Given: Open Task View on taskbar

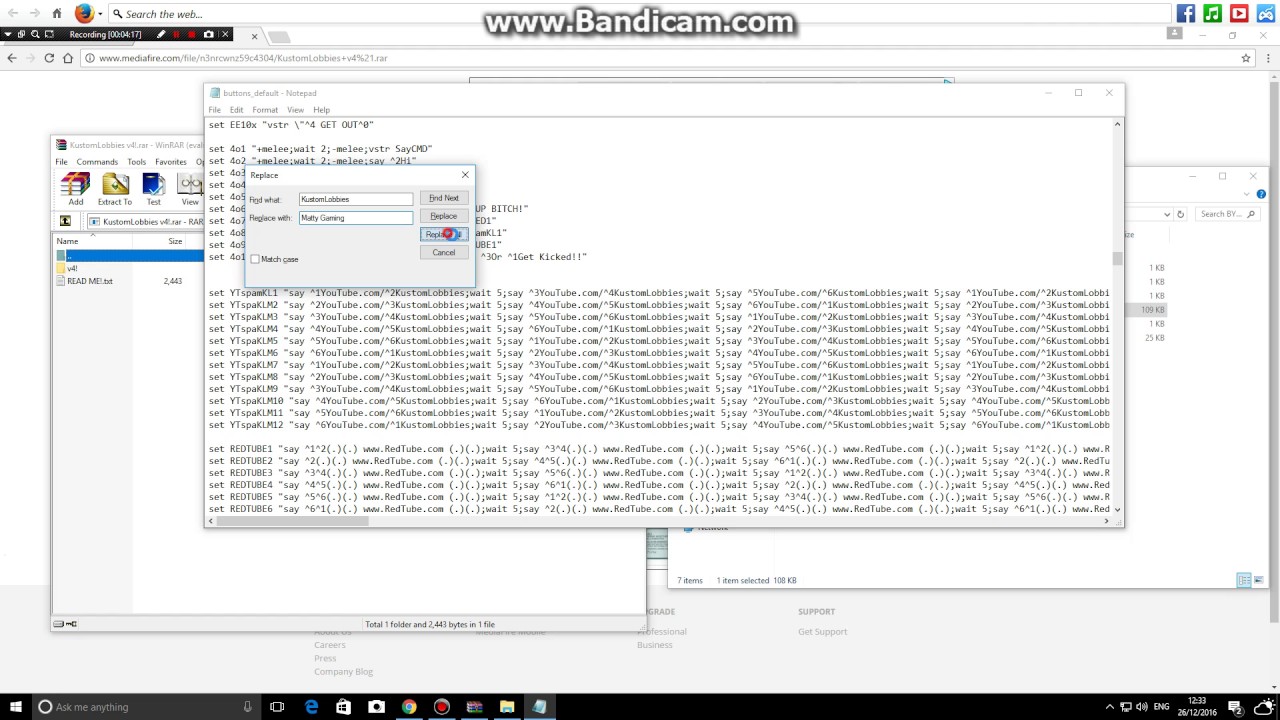Looking at the screenshot, I should point(278,707).
